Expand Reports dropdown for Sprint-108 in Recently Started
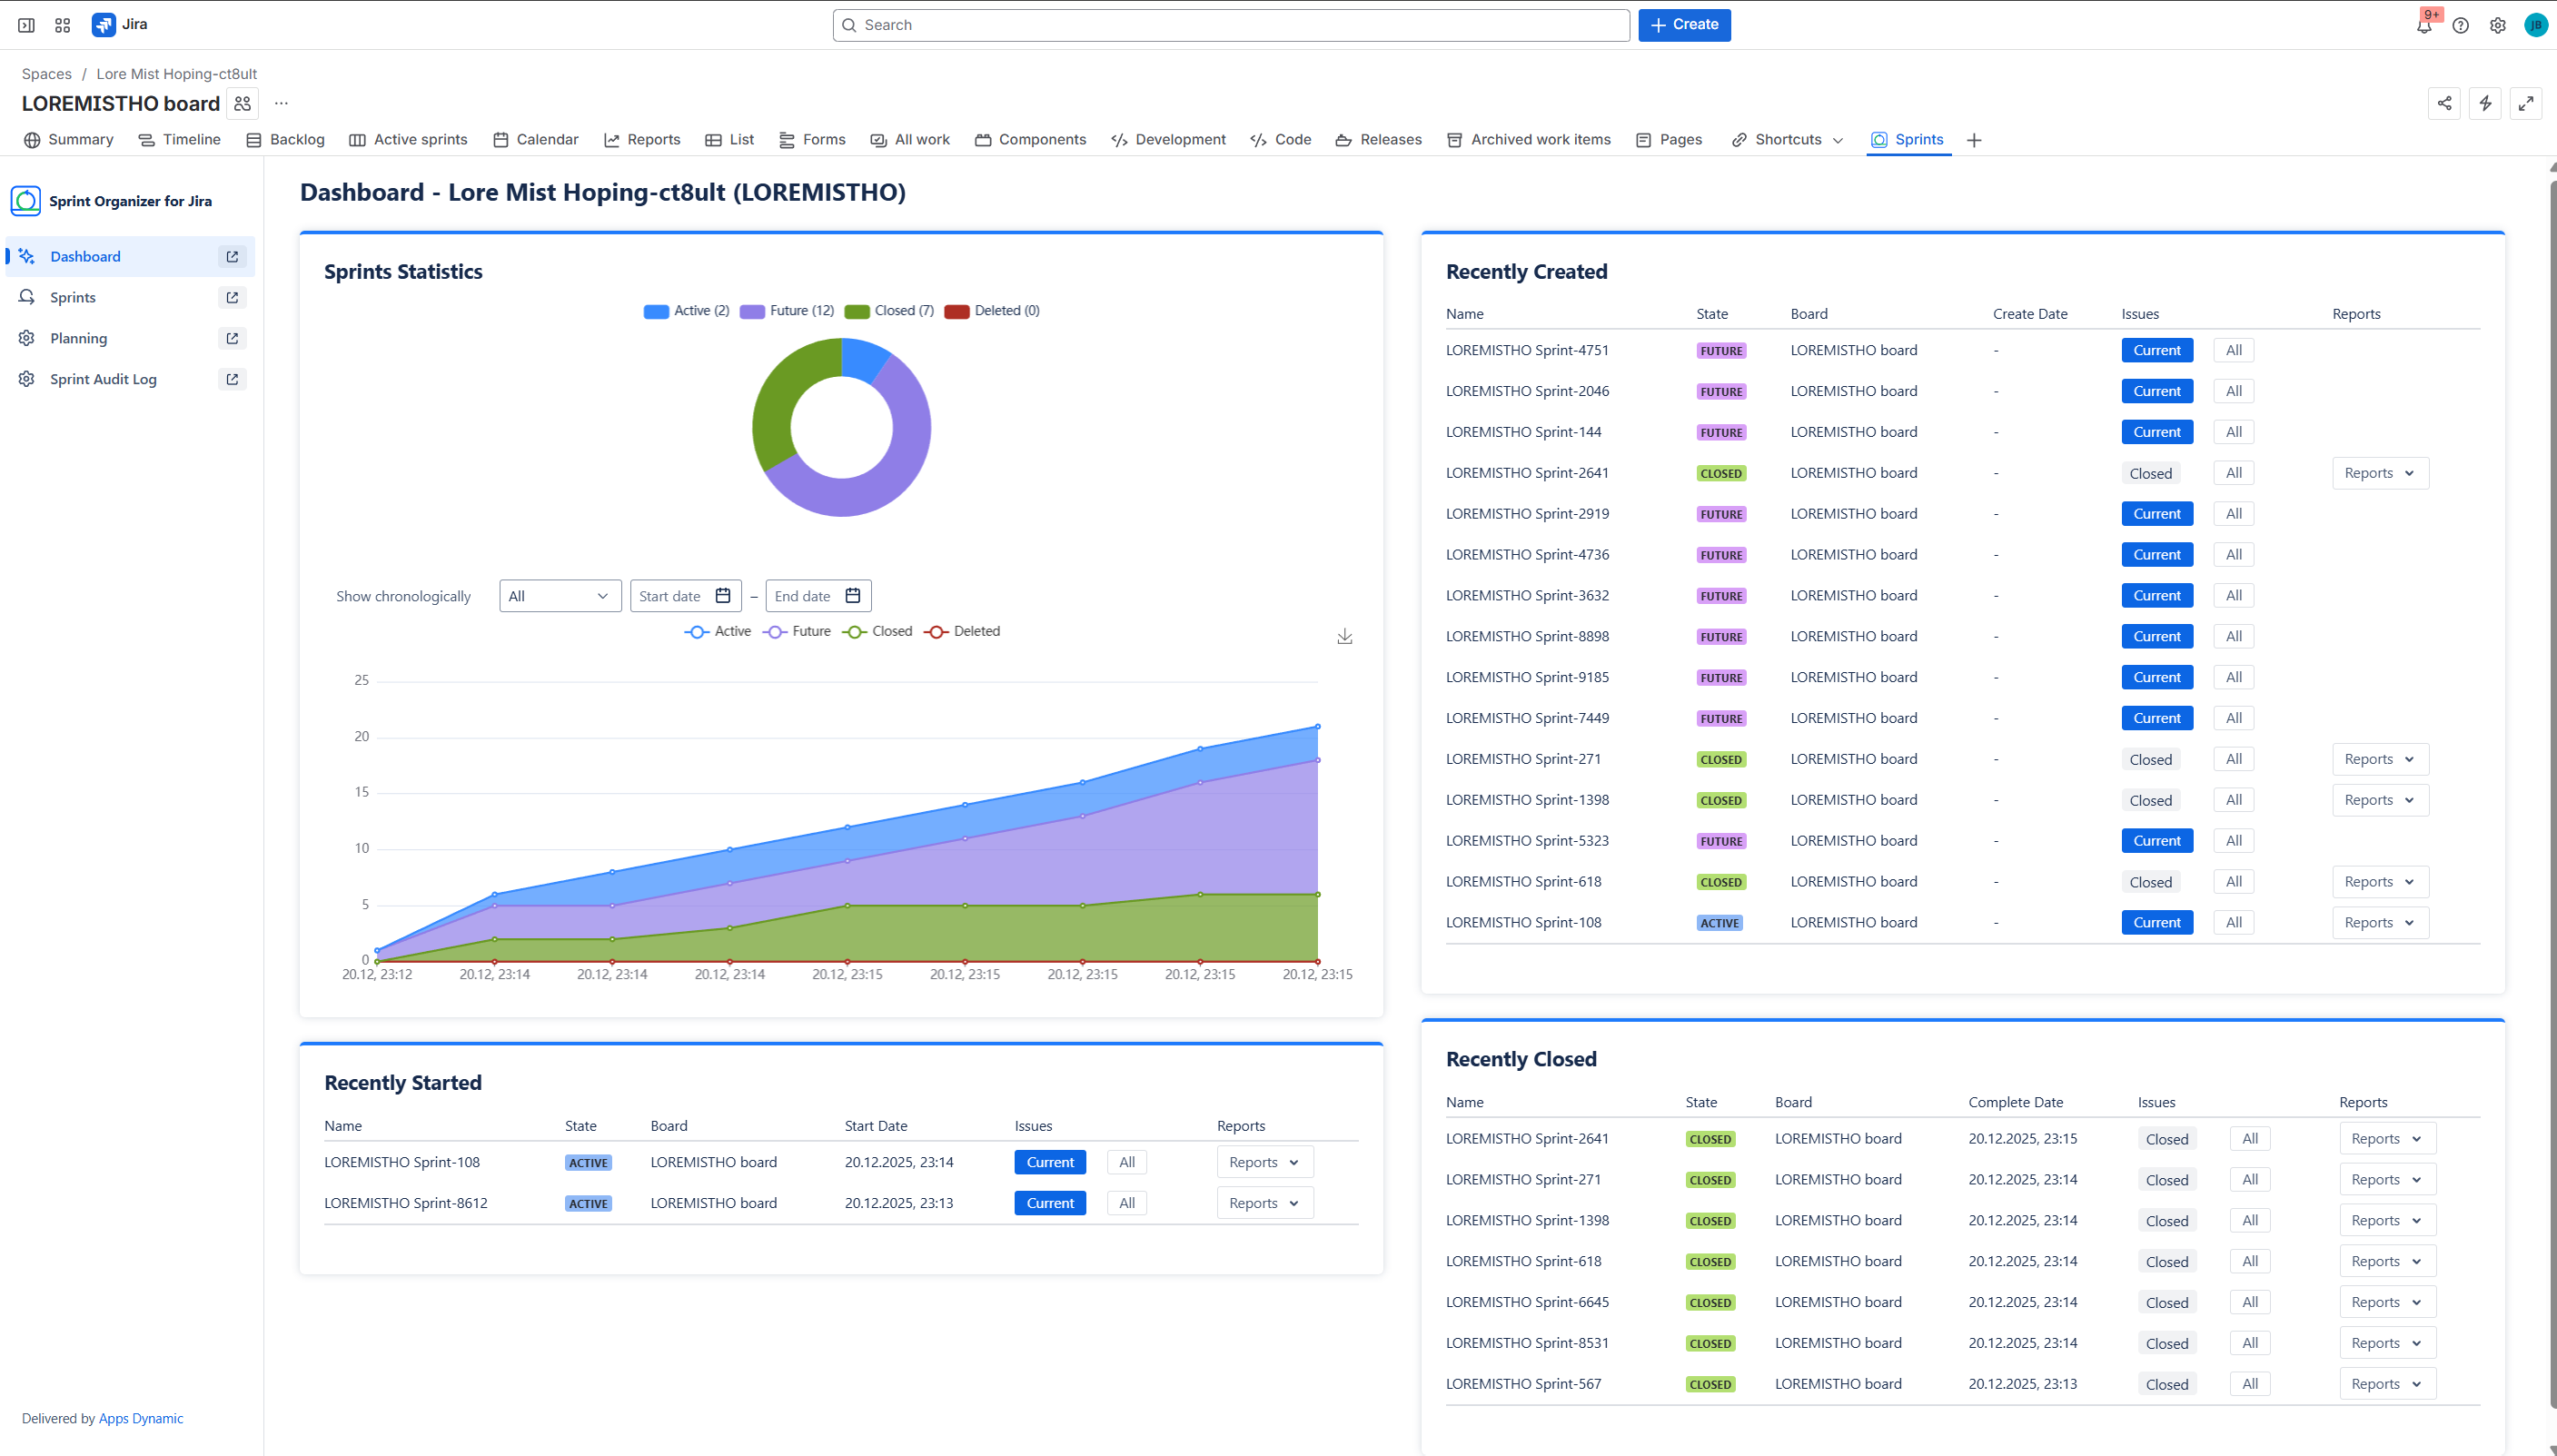2557x1456 pixels. [1264, 1162]
